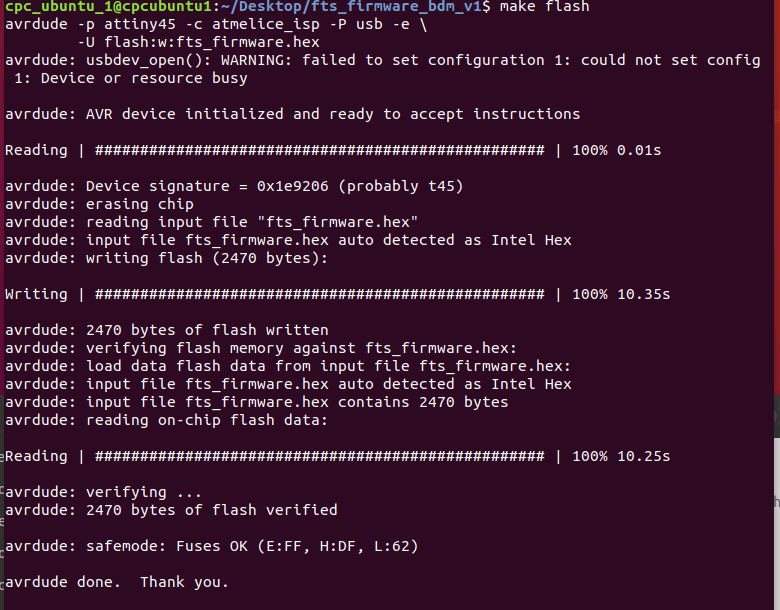Click the Writing progress bar showing 10.35s
The height and width of the screenshot is (610, 780).
coord(320,294)
